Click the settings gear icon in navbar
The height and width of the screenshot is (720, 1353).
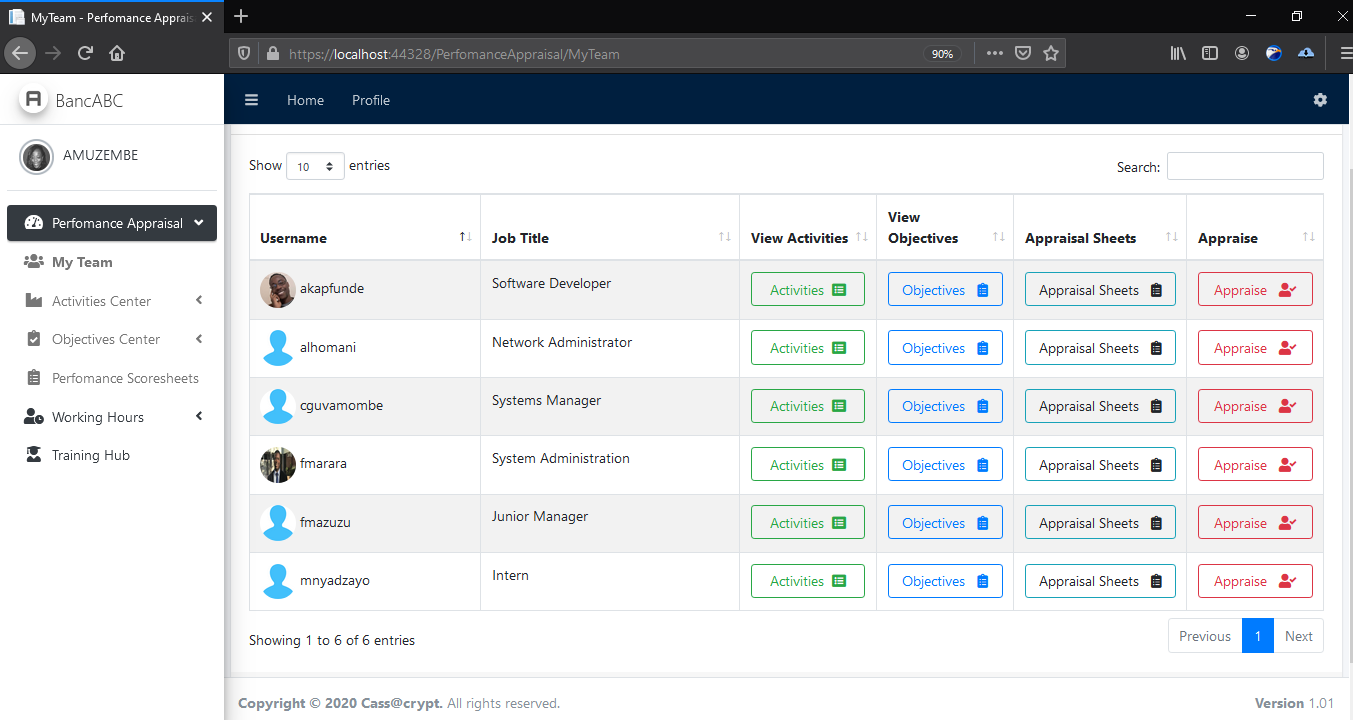1320,100
